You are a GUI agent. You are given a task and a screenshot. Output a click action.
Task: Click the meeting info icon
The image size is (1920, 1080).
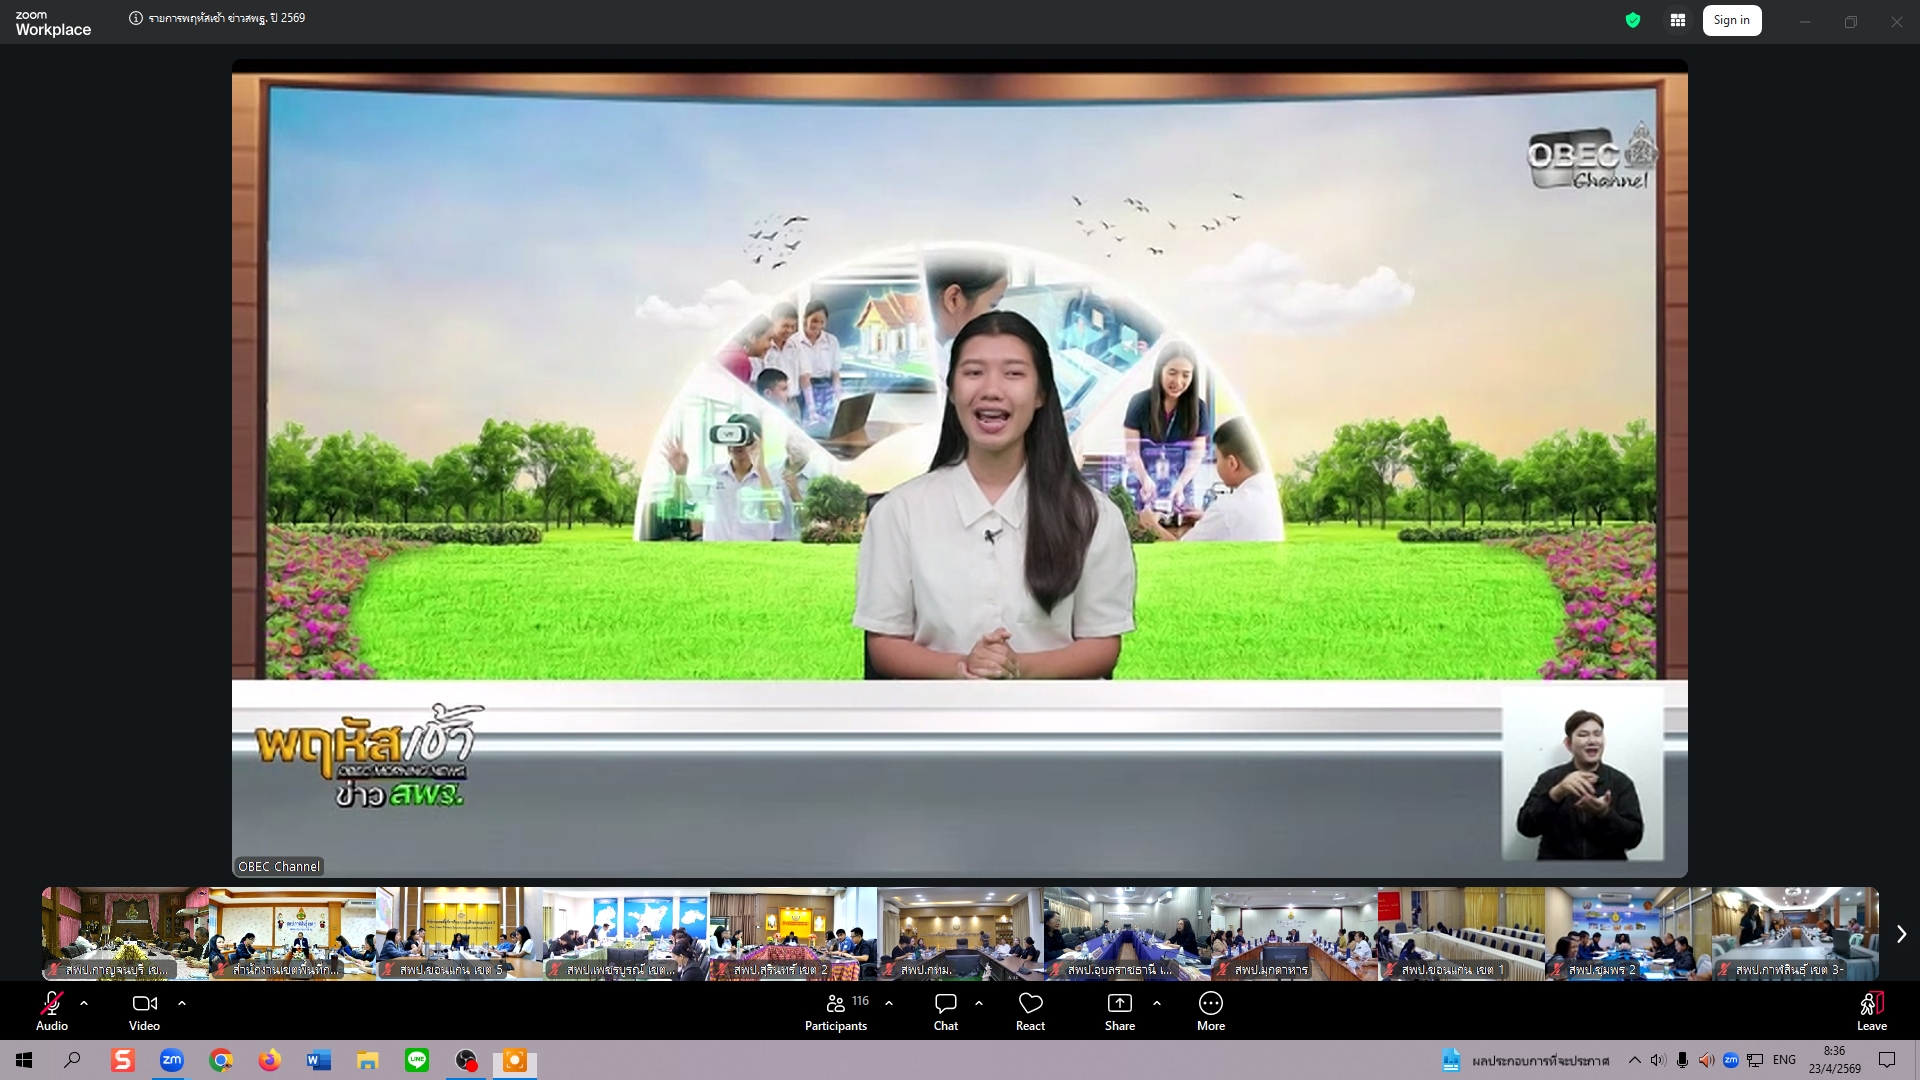[x=136, y=18]
